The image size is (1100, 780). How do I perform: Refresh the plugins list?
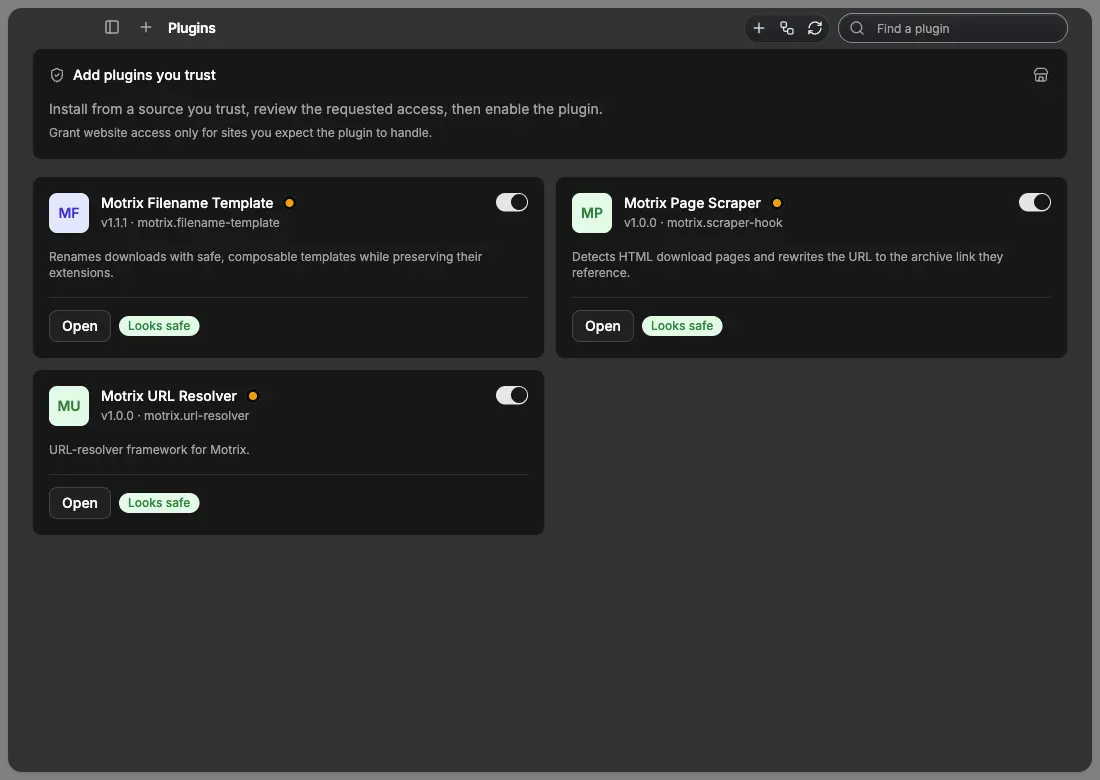click(814, 28)
